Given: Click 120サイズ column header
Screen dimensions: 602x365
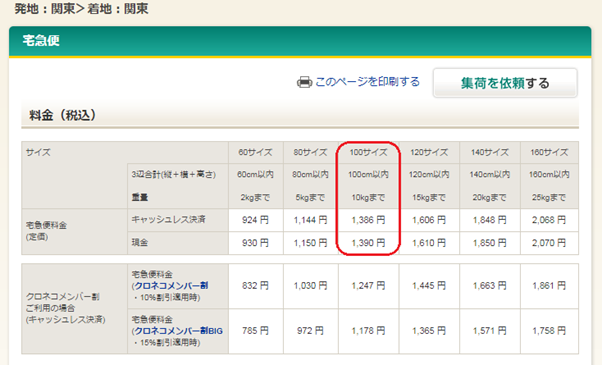Looking at the screenshot, I should pos(429,152).
